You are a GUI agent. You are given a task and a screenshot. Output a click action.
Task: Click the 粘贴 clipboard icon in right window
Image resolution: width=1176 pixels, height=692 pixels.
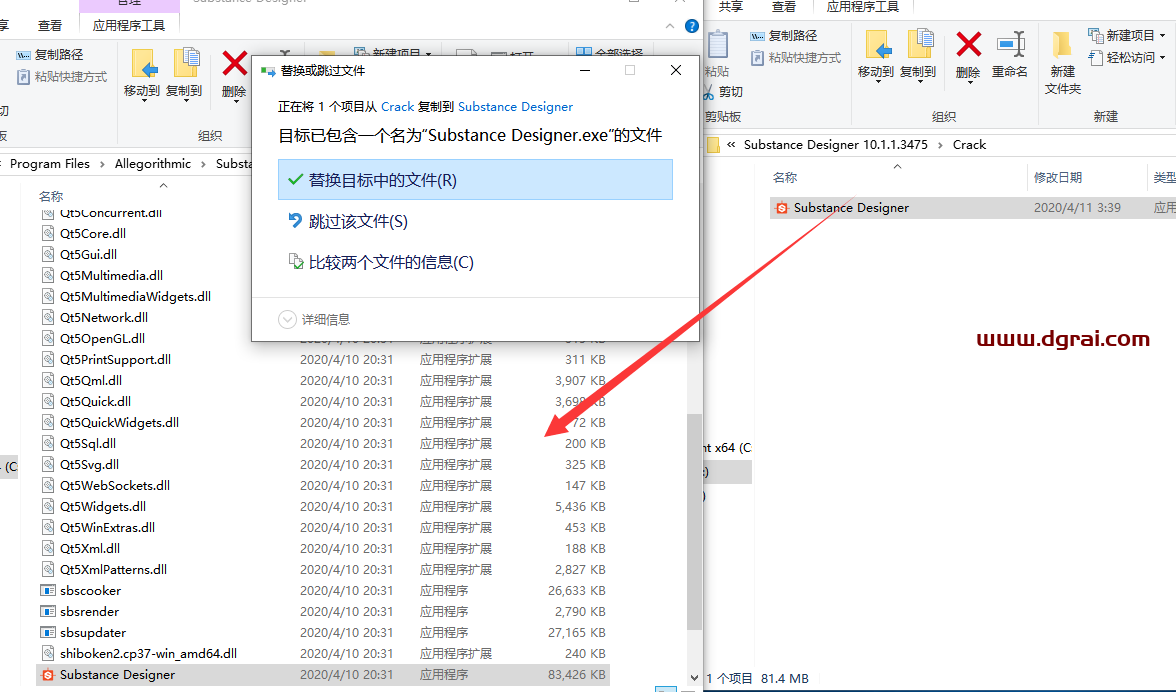click(x=717, y=45)
